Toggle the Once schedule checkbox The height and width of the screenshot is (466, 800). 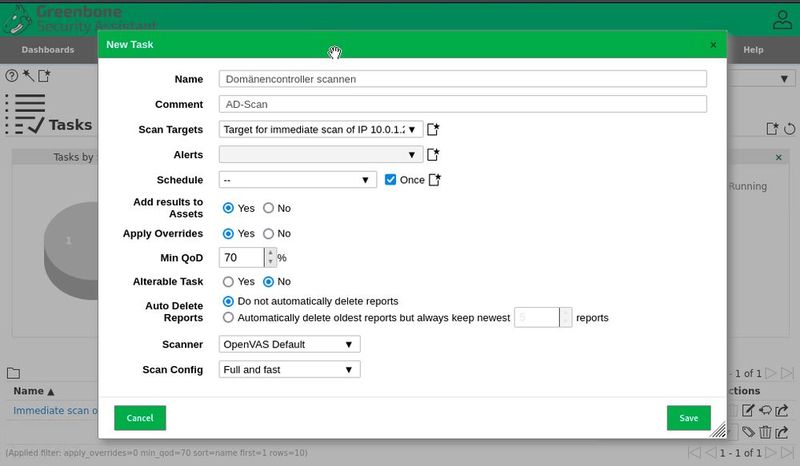pyautogui.click(x=391, y=180)
